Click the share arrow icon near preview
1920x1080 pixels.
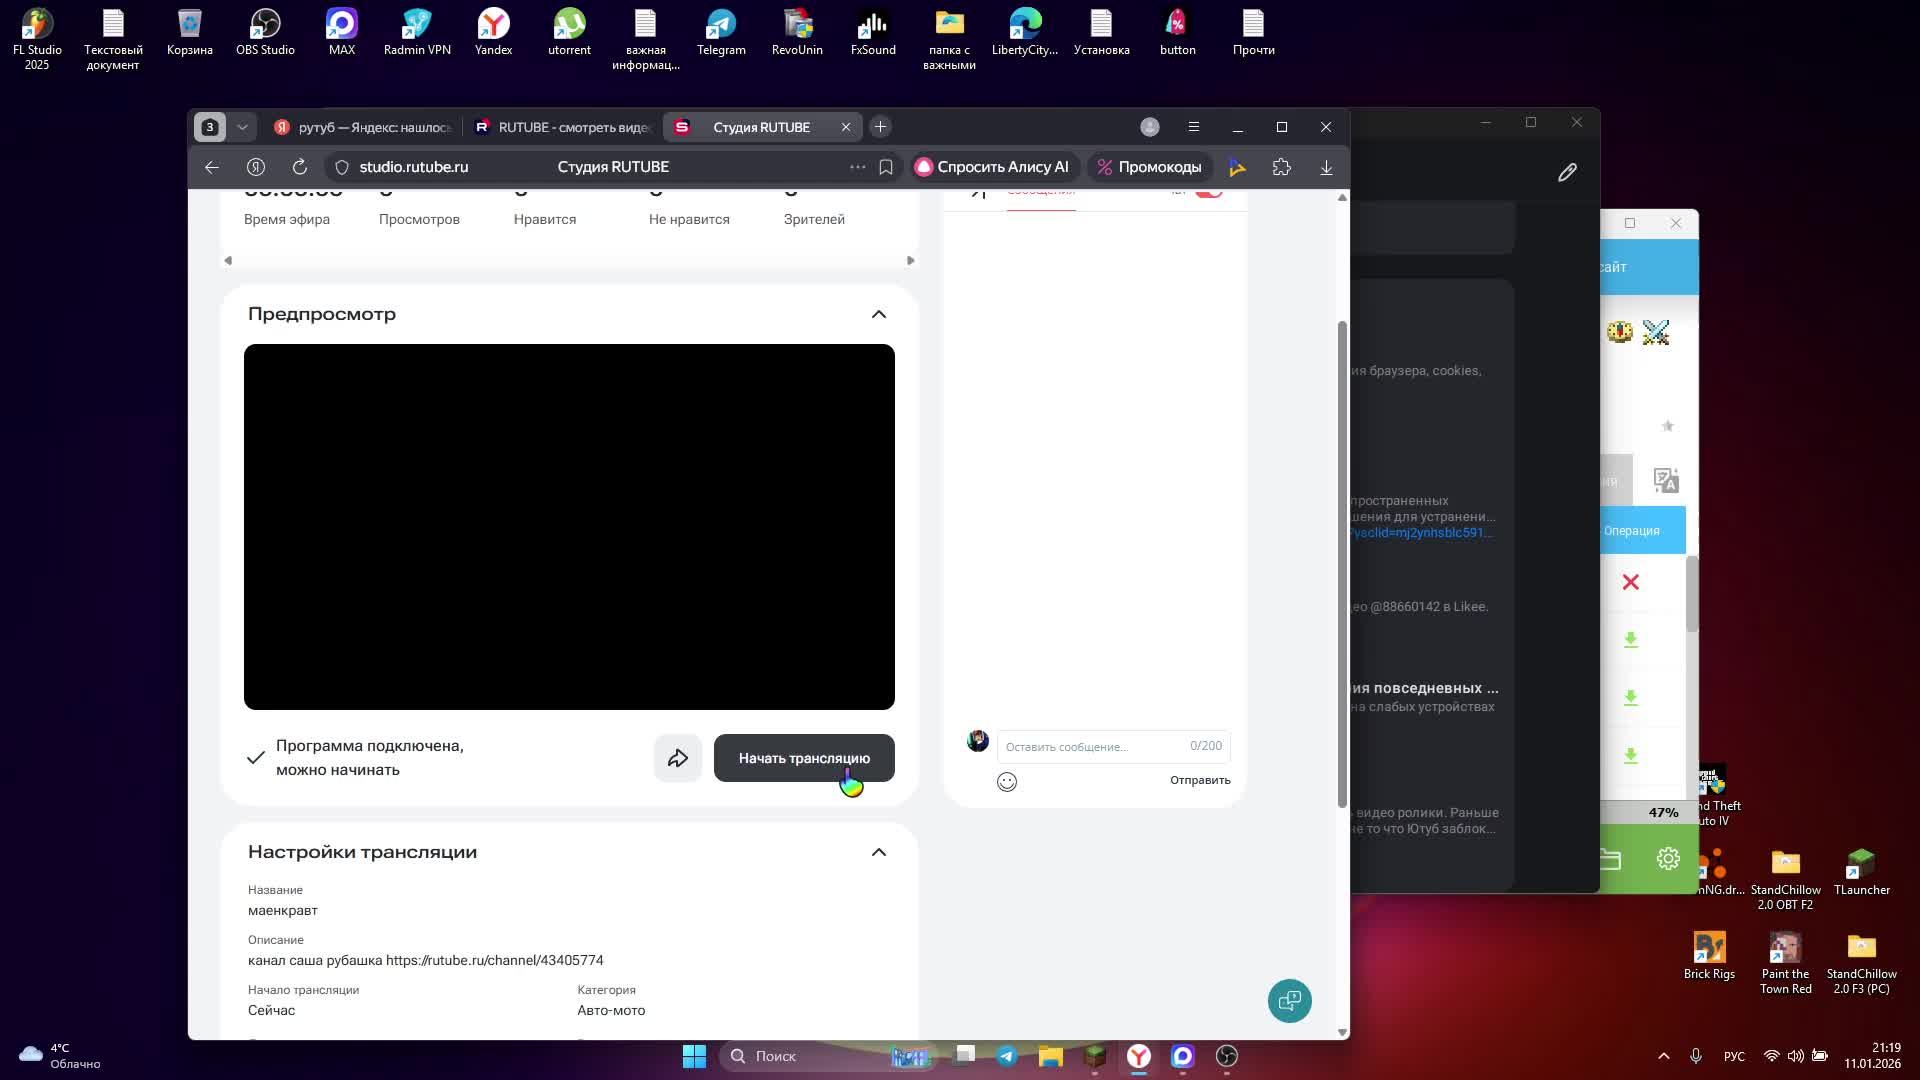coord(678,758)
